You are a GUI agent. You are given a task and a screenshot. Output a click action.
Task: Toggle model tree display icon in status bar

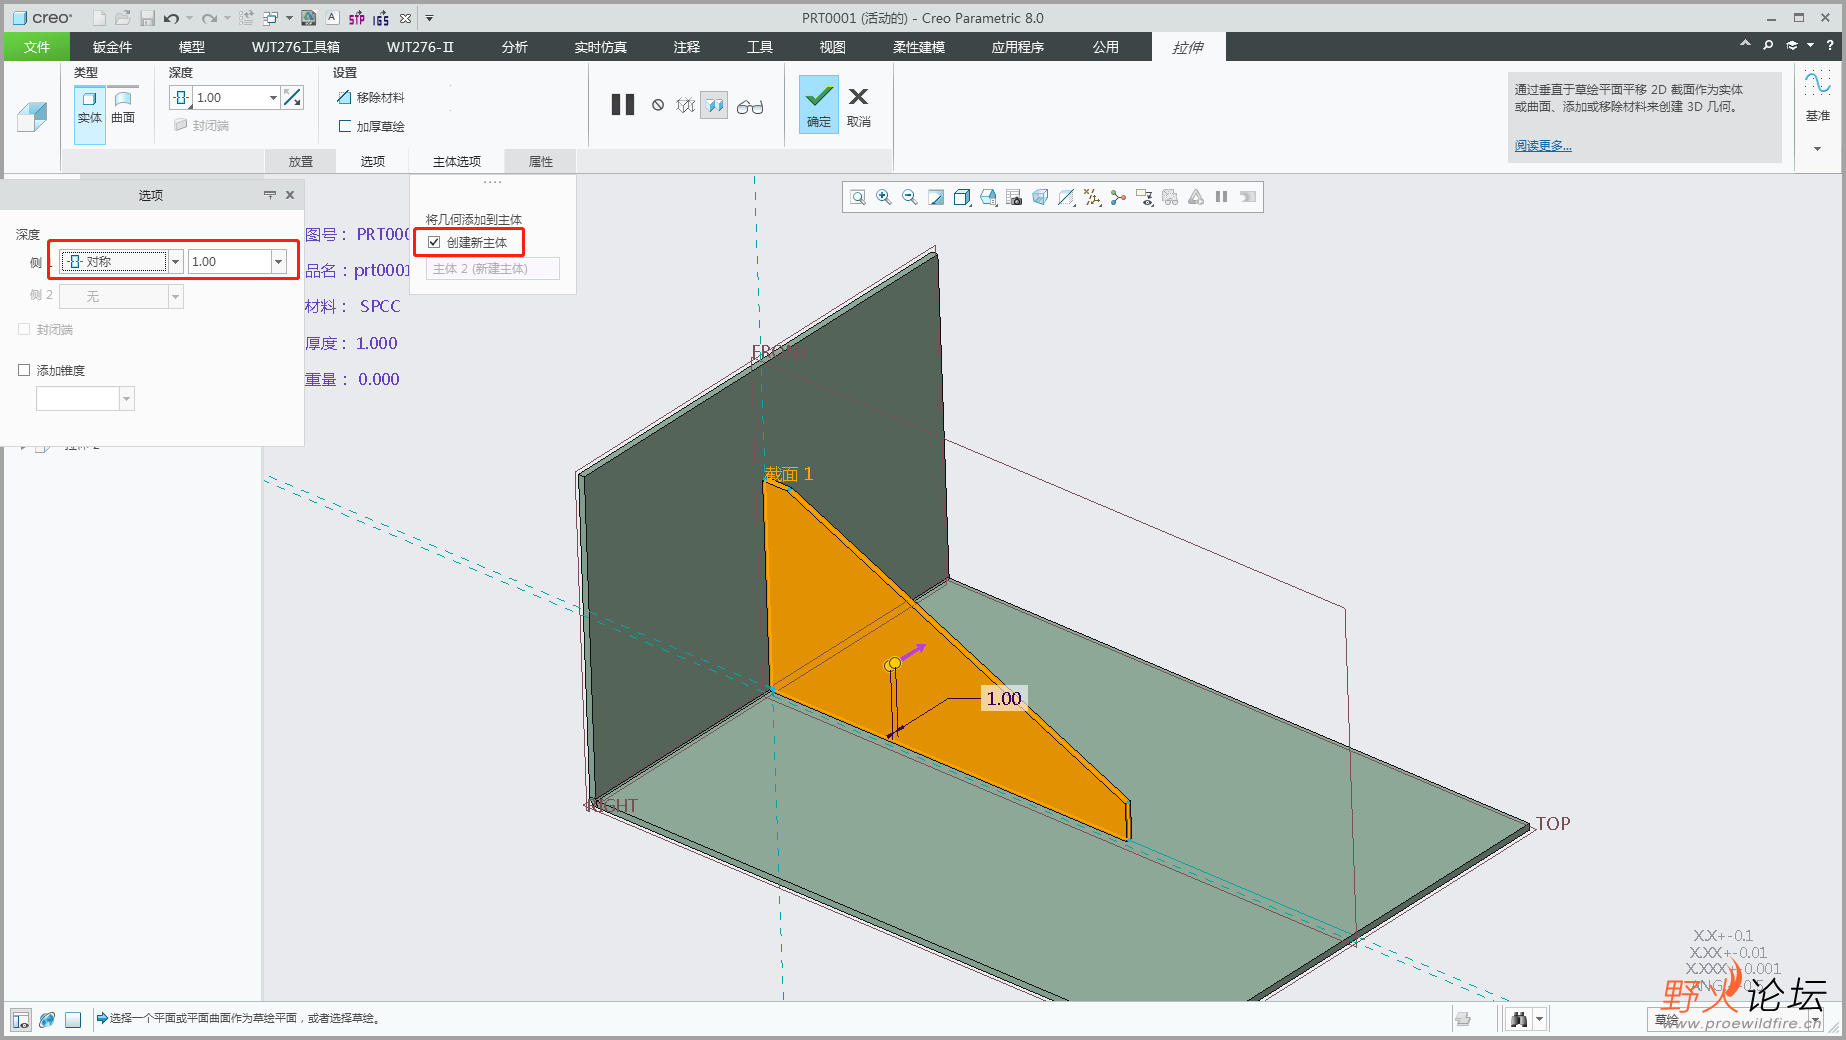point(20,1020)
